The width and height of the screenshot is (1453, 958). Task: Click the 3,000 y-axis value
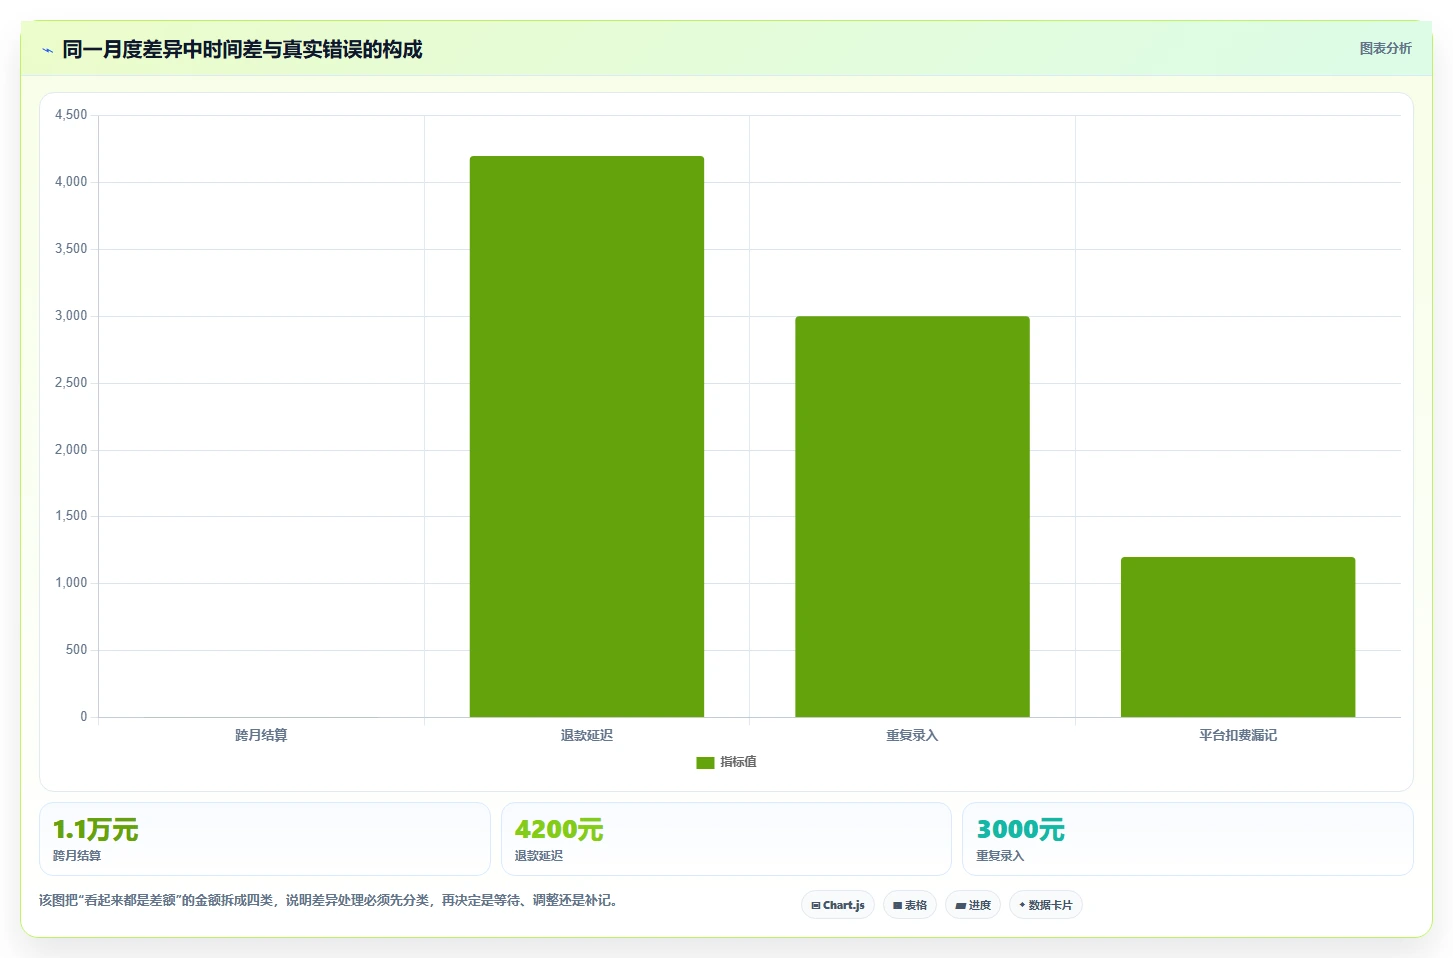pyautogui.click(x=71, y=316)
